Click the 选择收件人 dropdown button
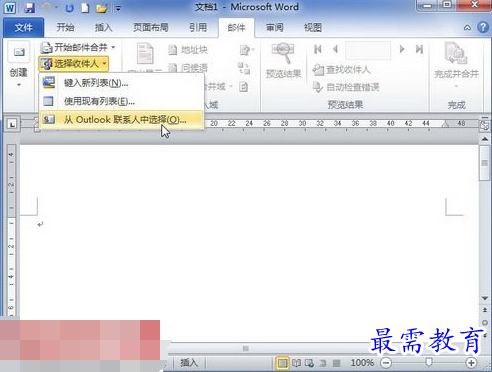The width and height of the screenshot is (492, 372). click(x=74, y=63)
